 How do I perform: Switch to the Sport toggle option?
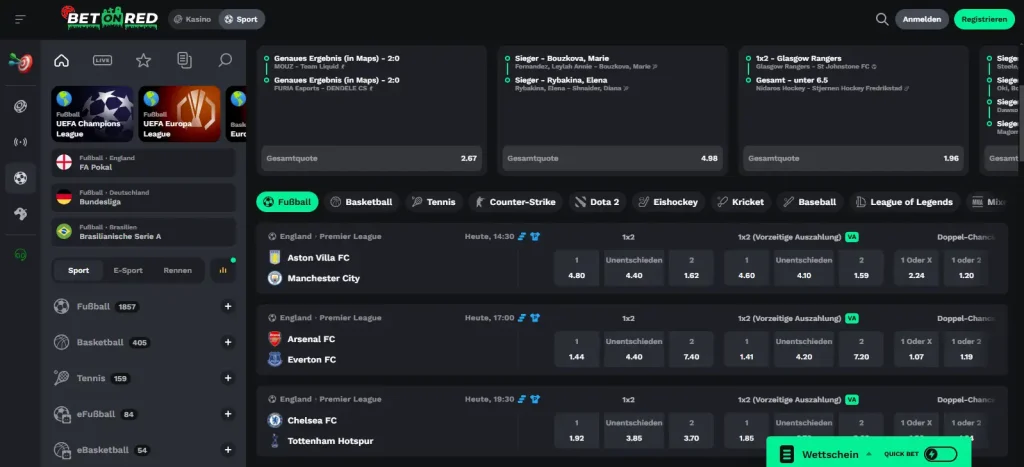coord(241,19)
